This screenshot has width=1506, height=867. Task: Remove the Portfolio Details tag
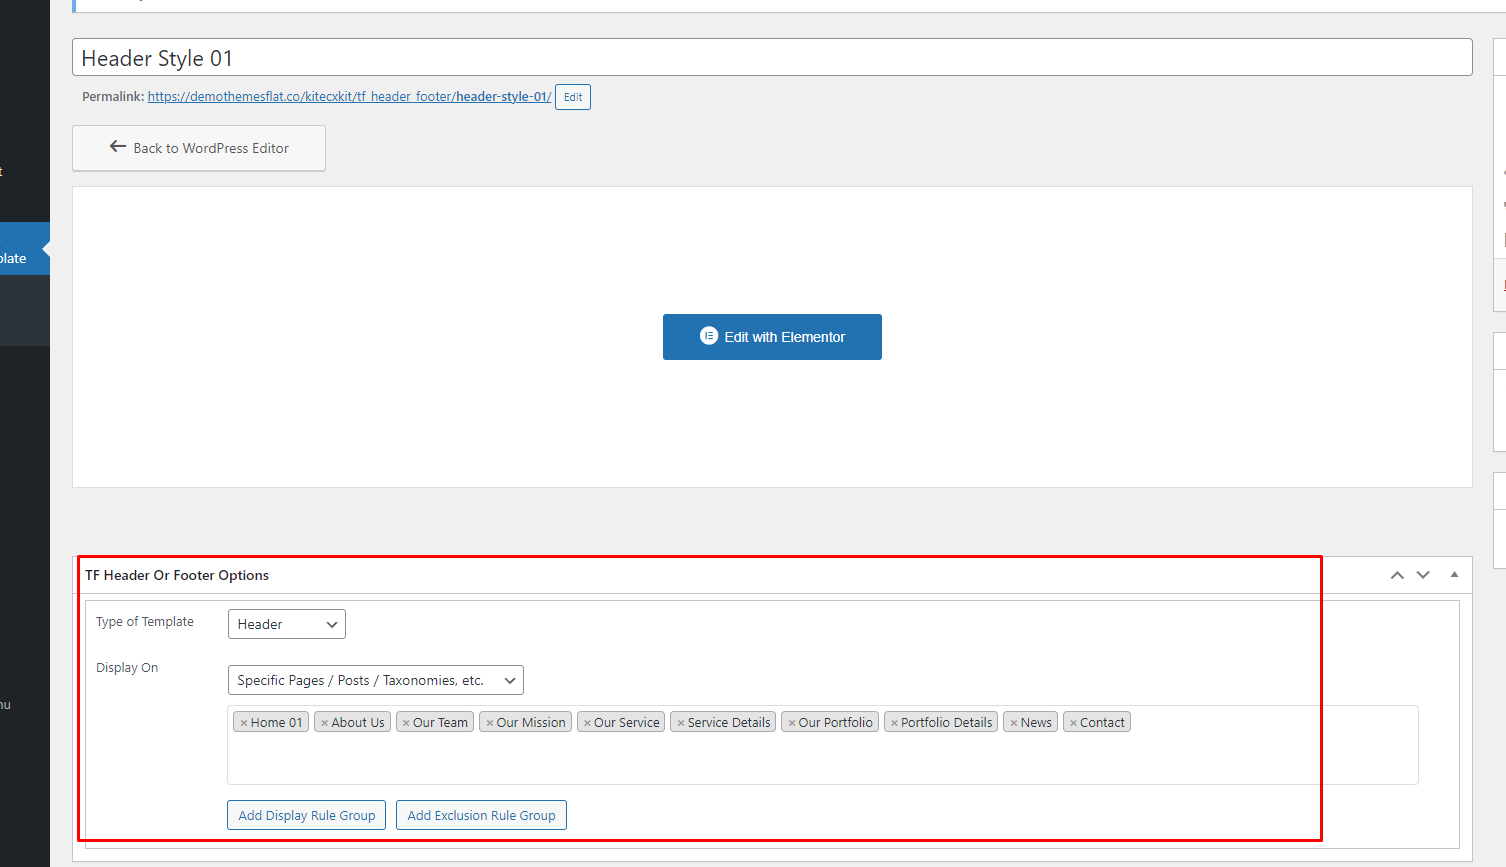pyautogui.click(x=894, y=723)
